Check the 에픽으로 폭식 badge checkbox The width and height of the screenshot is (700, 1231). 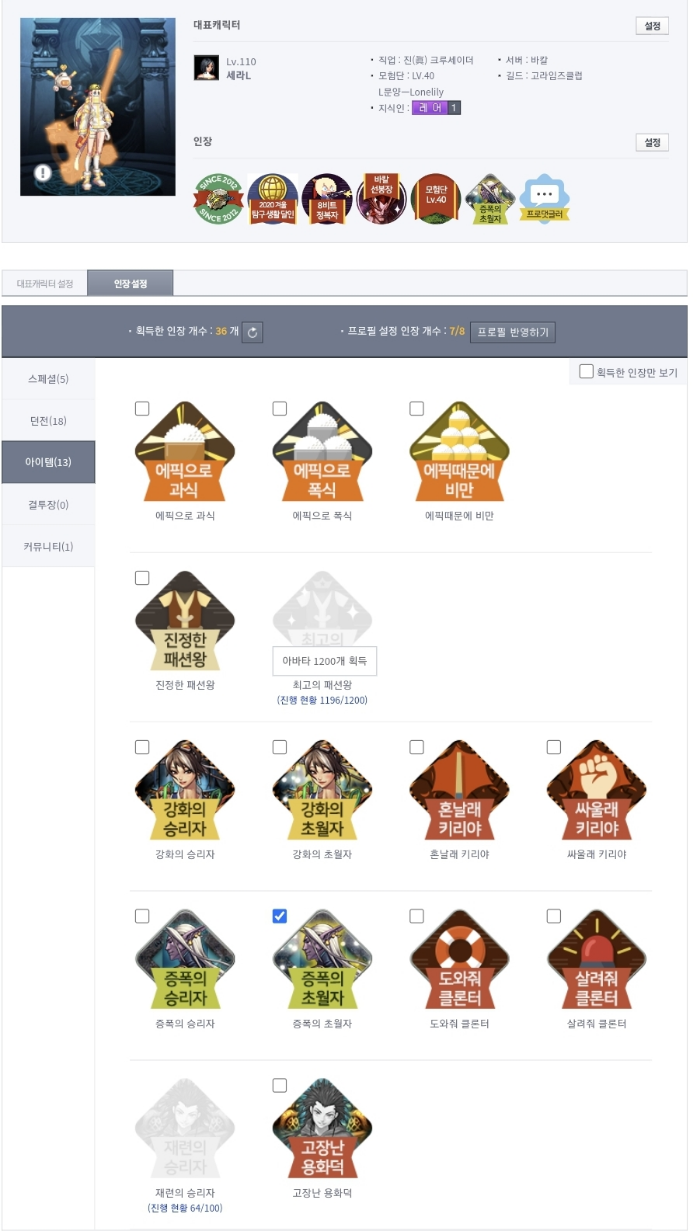coord(279,408)
